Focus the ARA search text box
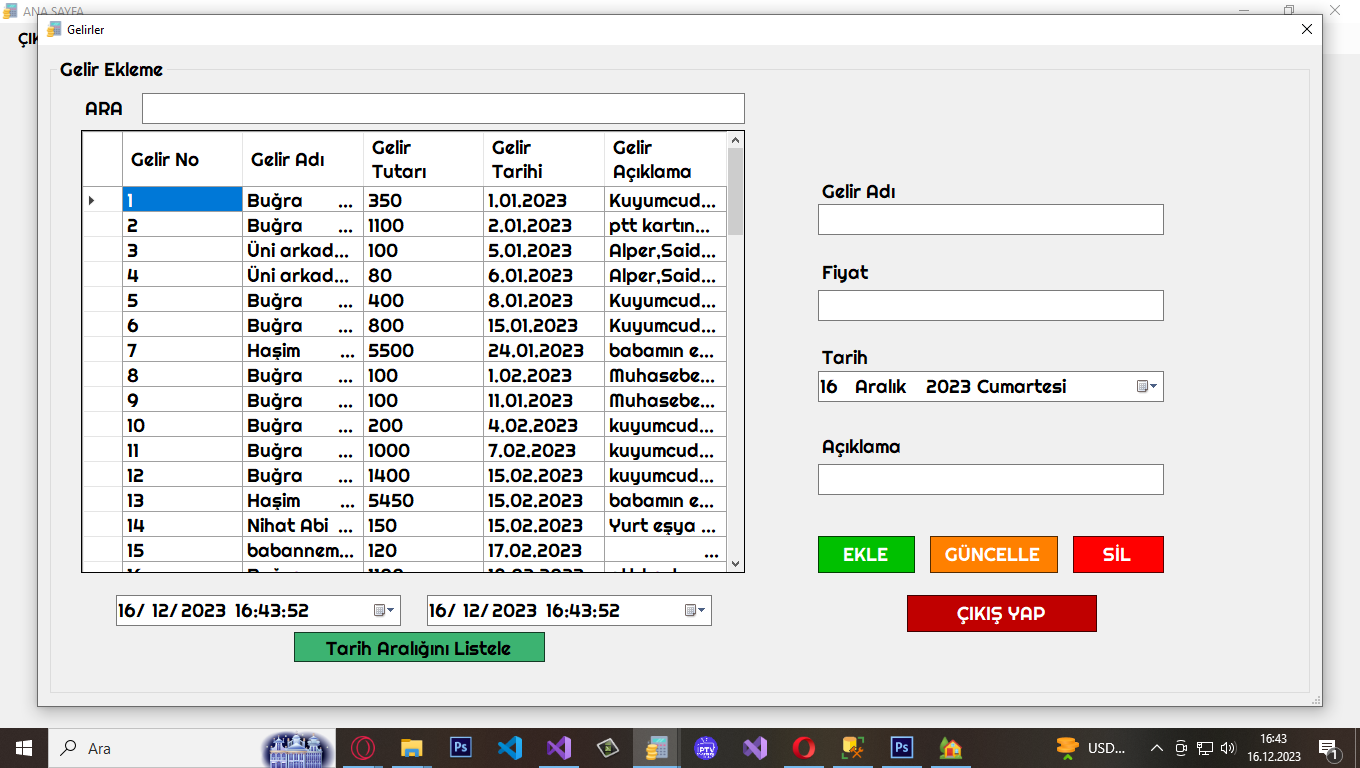 point(443,109)
